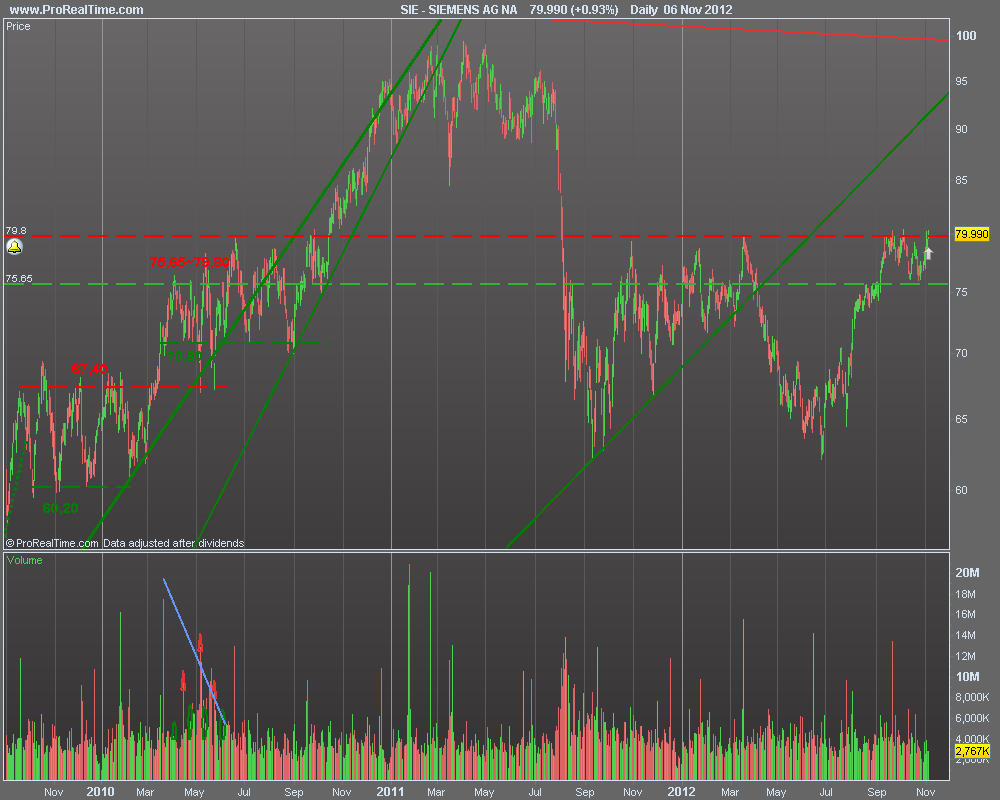The image size is (1000, 800).
Task: Click the 90 price axis label
Action: (961, 129)
